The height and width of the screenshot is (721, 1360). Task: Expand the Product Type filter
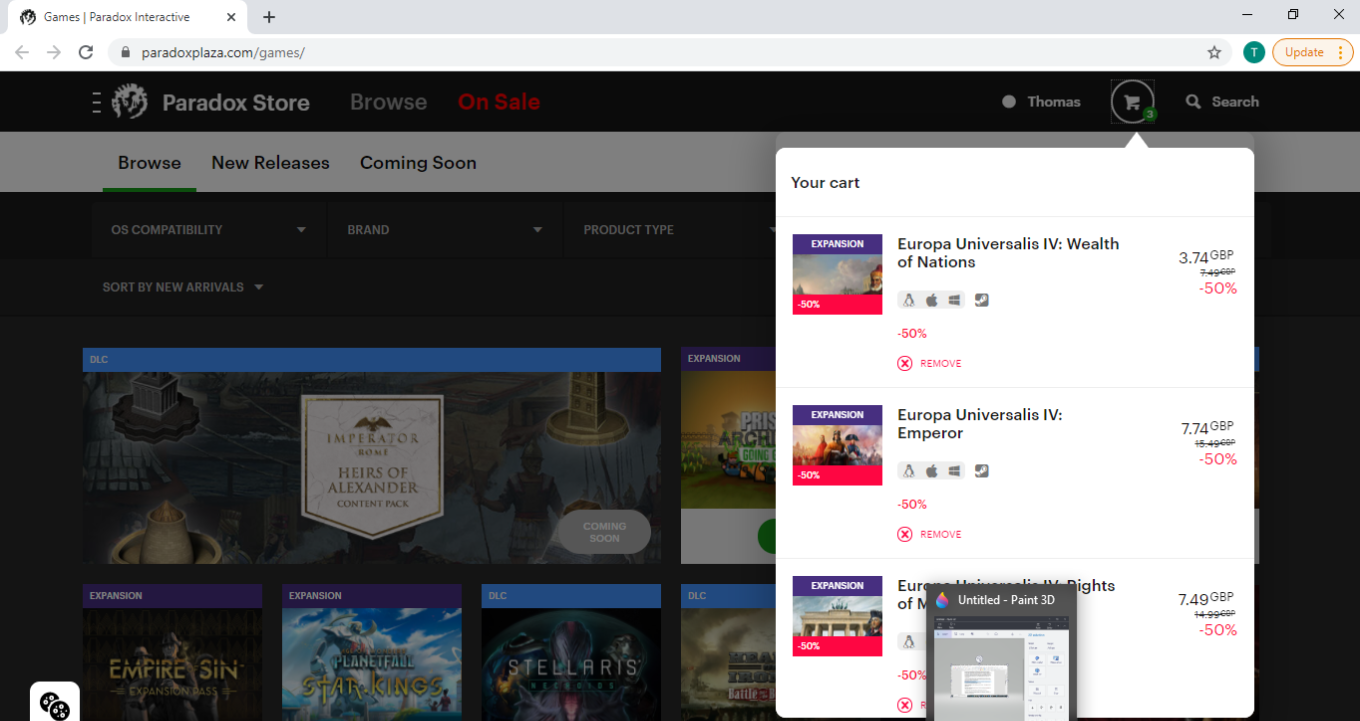(680, 230)
